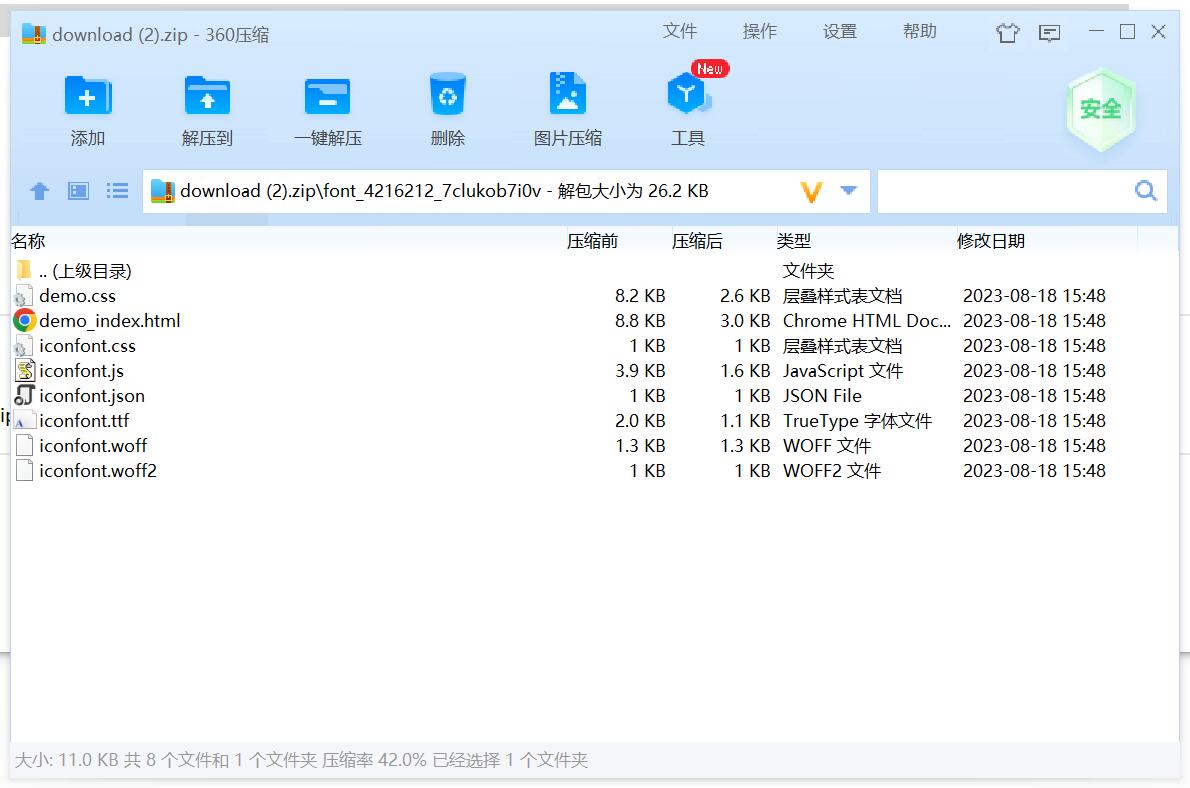The height and width of the screenshot is (788, 1190).
Task: Click the skin shirt icon in title bar
Action: click(x=1007, y=33)
